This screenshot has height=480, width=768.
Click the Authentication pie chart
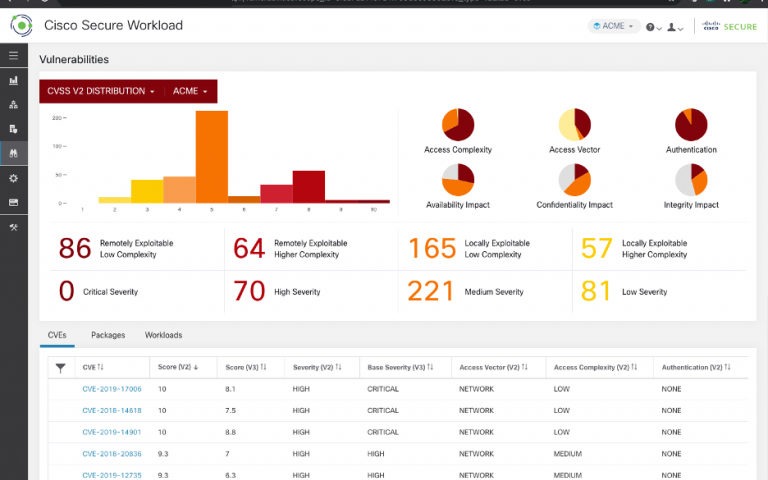pyautogui.click(x=691, y=124)
